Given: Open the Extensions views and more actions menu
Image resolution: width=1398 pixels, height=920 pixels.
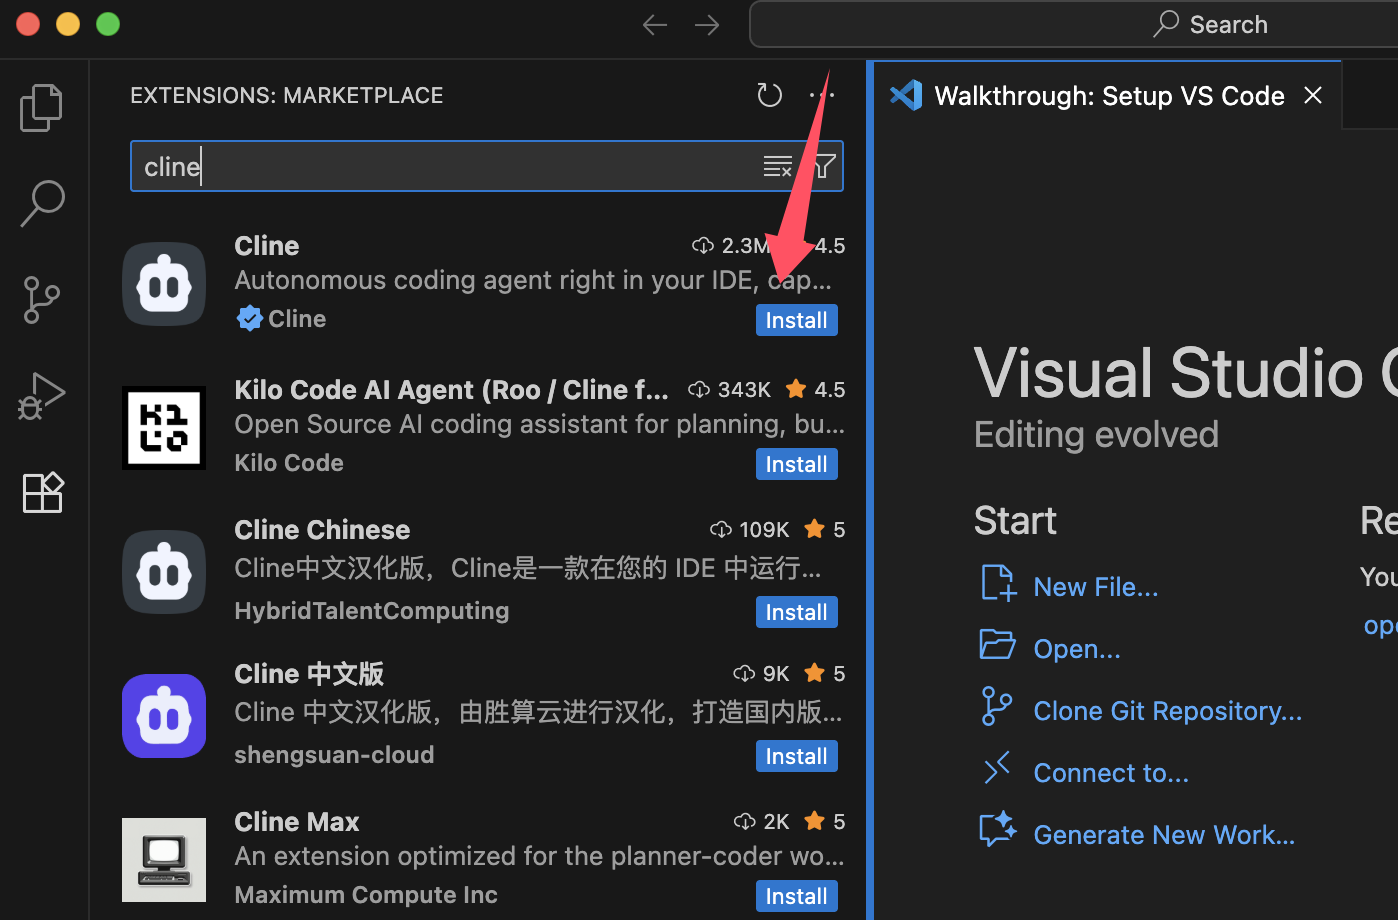Looking at the screenshot, I should [x=822, y=95].
